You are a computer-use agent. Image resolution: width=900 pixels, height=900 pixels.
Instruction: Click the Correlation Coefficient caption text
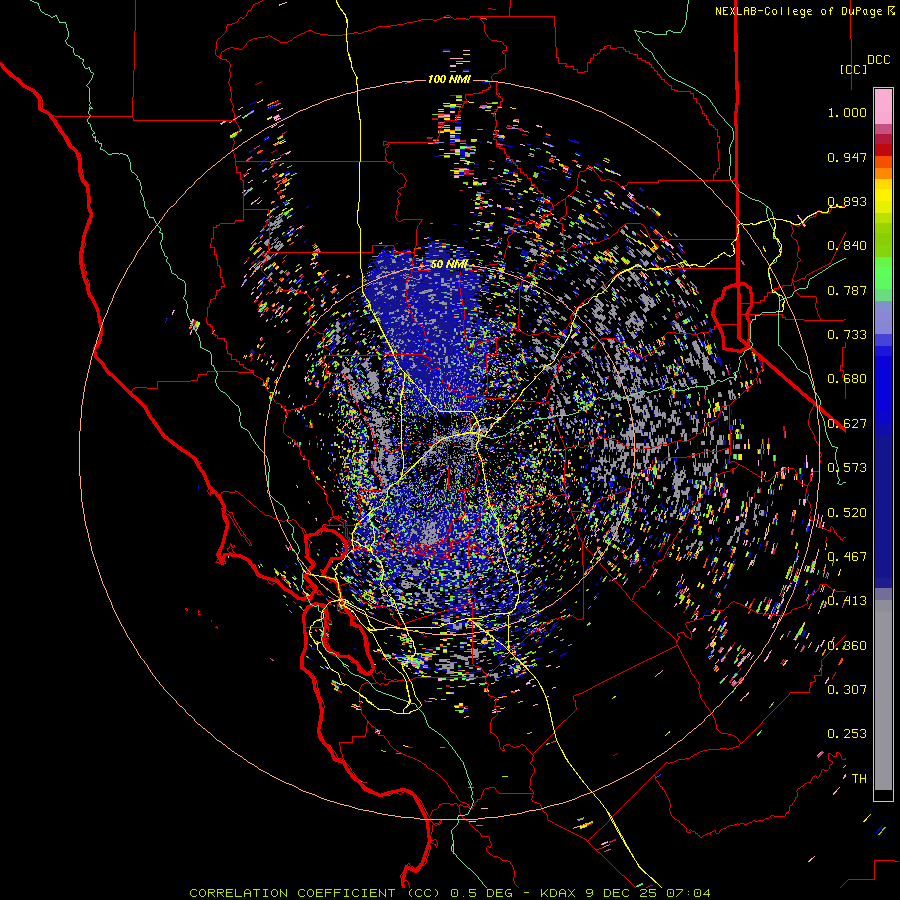coord(449,893)
